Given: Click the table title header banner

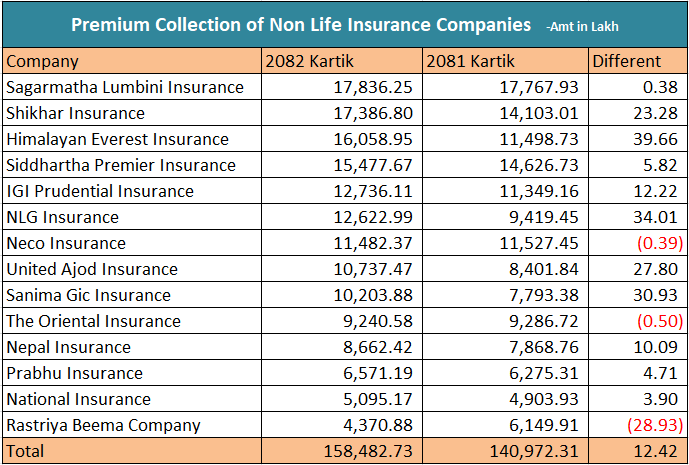Looking at the screenshot, I should 344,23.
